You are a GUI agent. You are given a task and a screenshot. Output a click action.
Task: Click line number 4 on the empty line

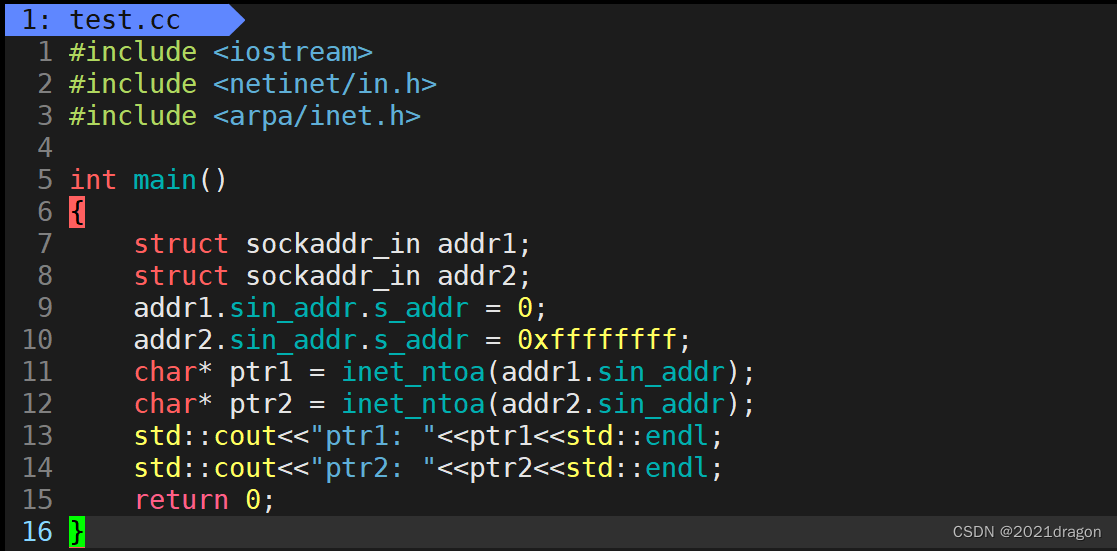coord(44,148)
